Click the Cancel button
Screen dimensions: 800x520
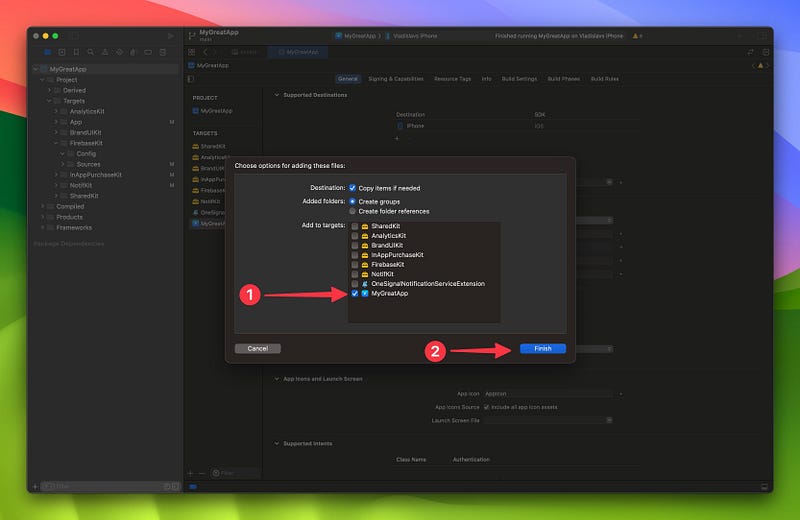coord(258,349)
